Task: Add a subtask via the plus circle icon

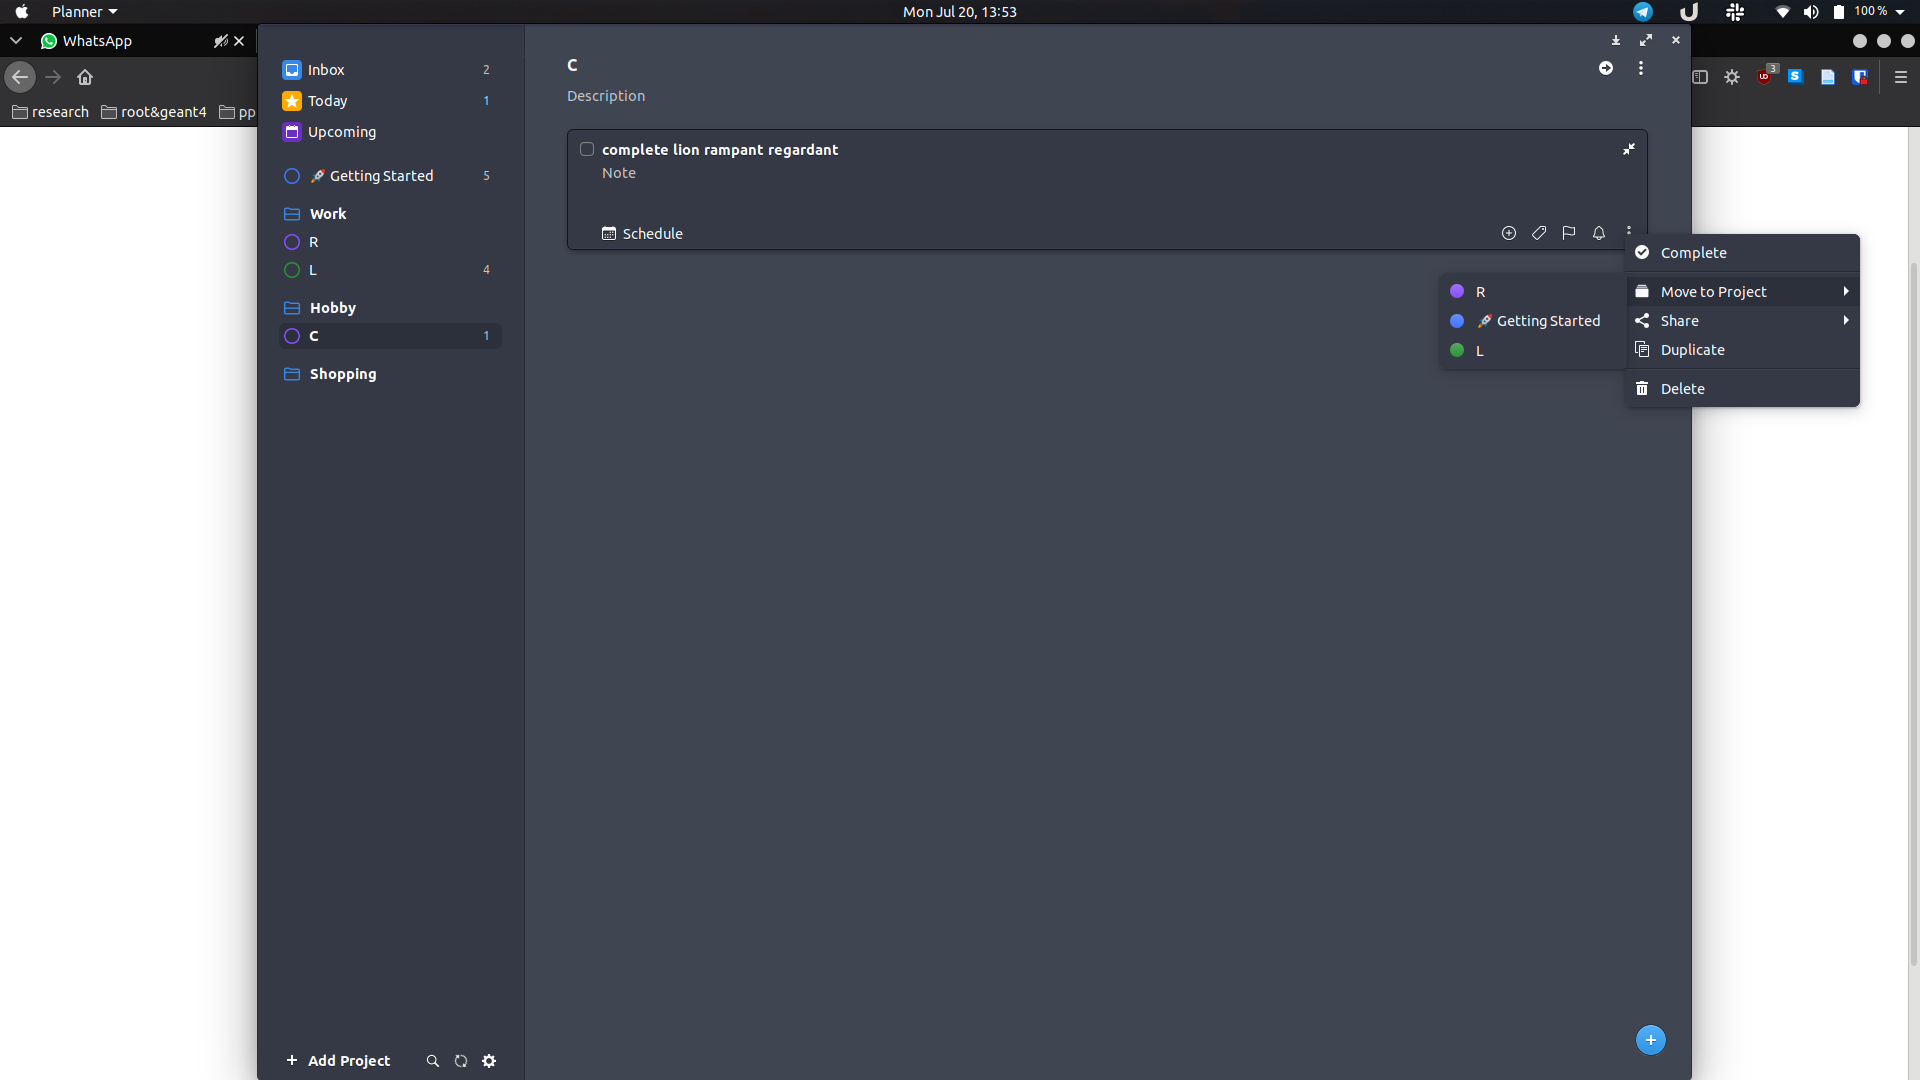Action: click(x=1509, y=233)
